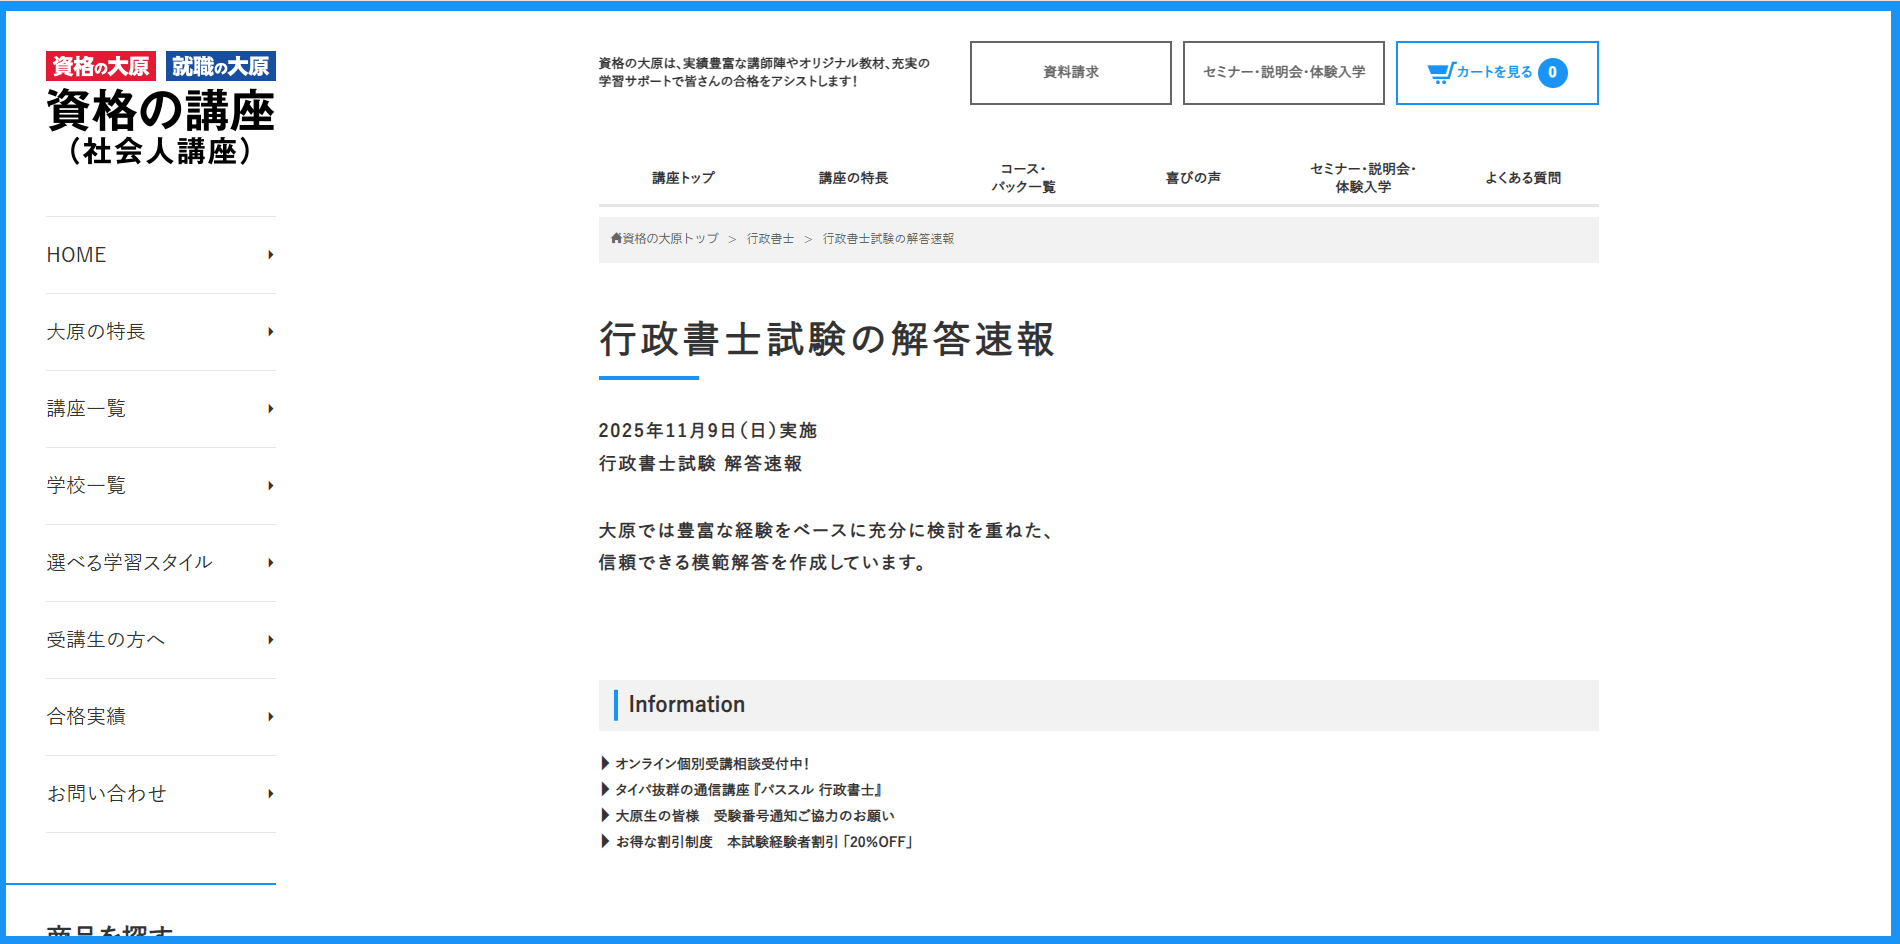Click the 資格の大原 red logo

point(101,66)
